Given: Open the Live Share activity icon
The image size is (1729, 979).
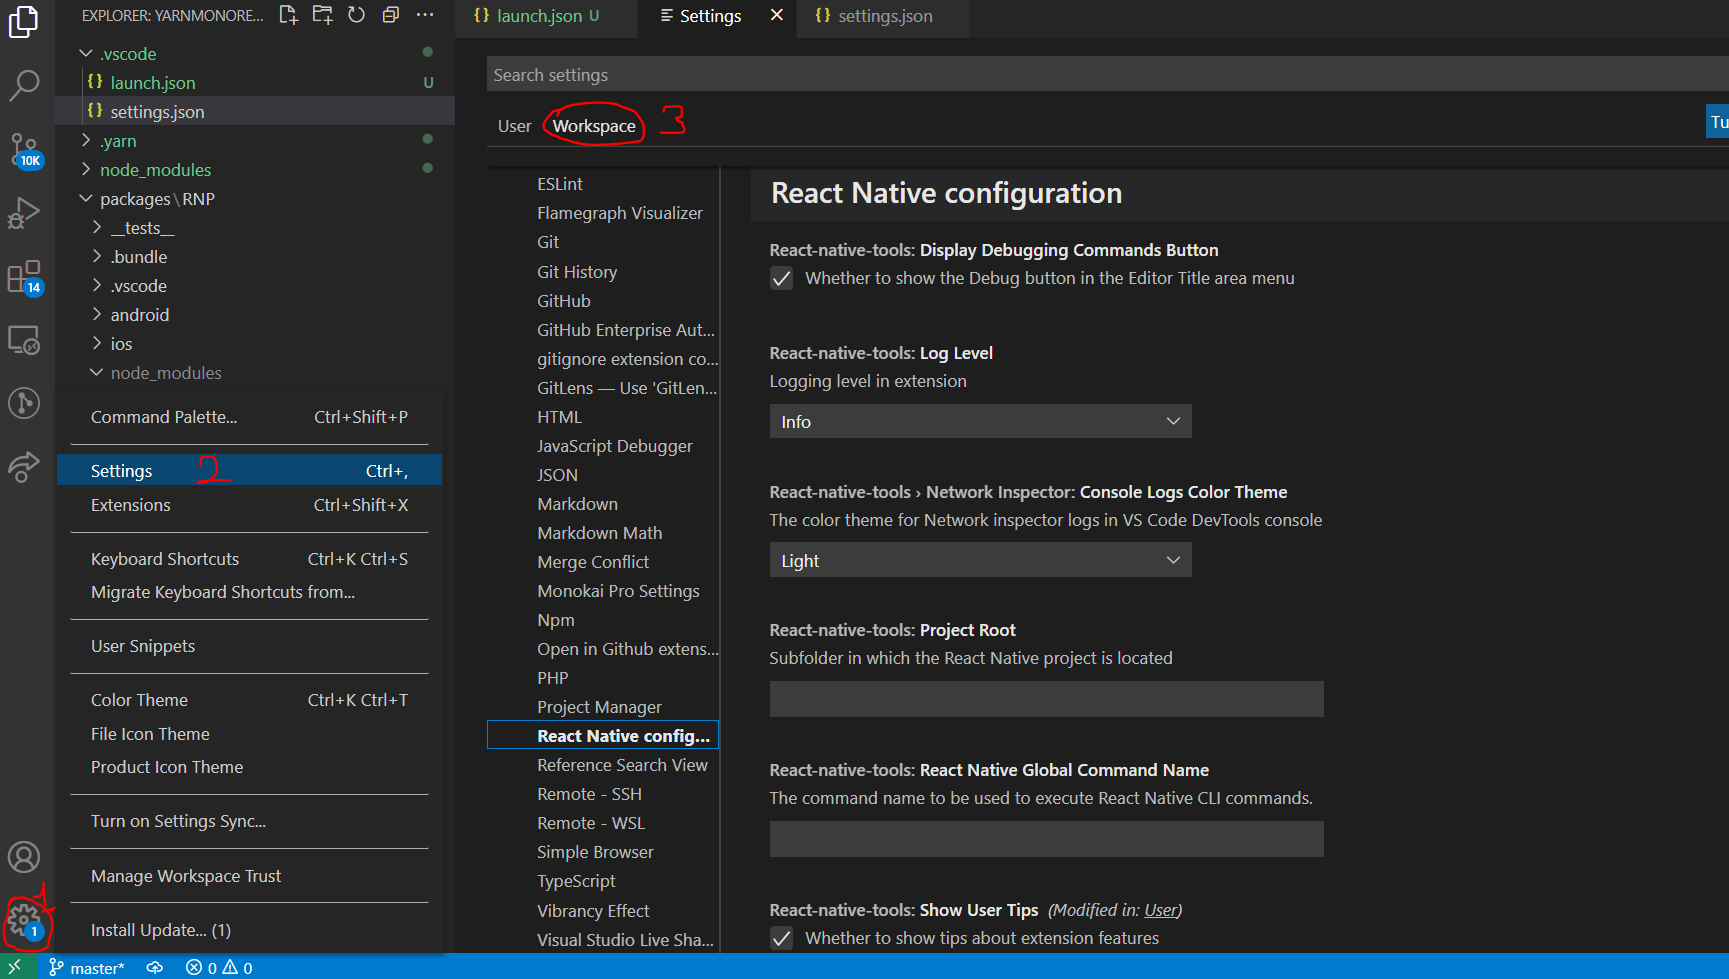Looking at the screenshot, I should tap(23, 466).
